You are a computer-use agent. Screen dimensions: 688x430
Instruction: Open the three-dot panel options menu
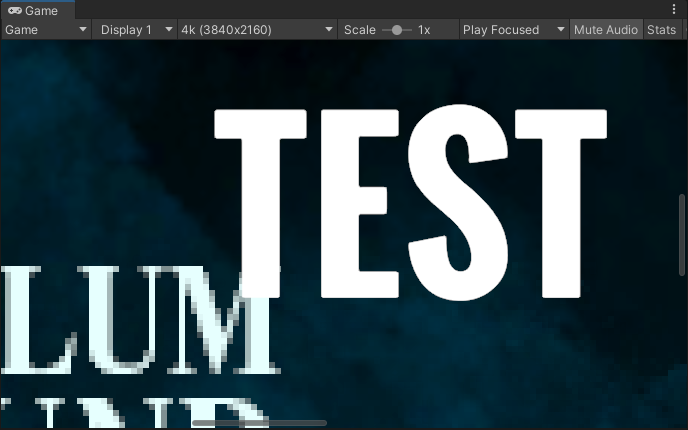pyautogui.click(x=674, y=9)
